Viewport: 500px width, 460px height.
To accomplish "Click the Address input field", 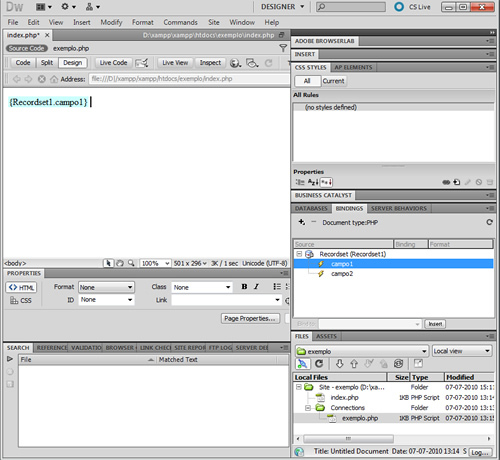I will (x=189, y=79).
